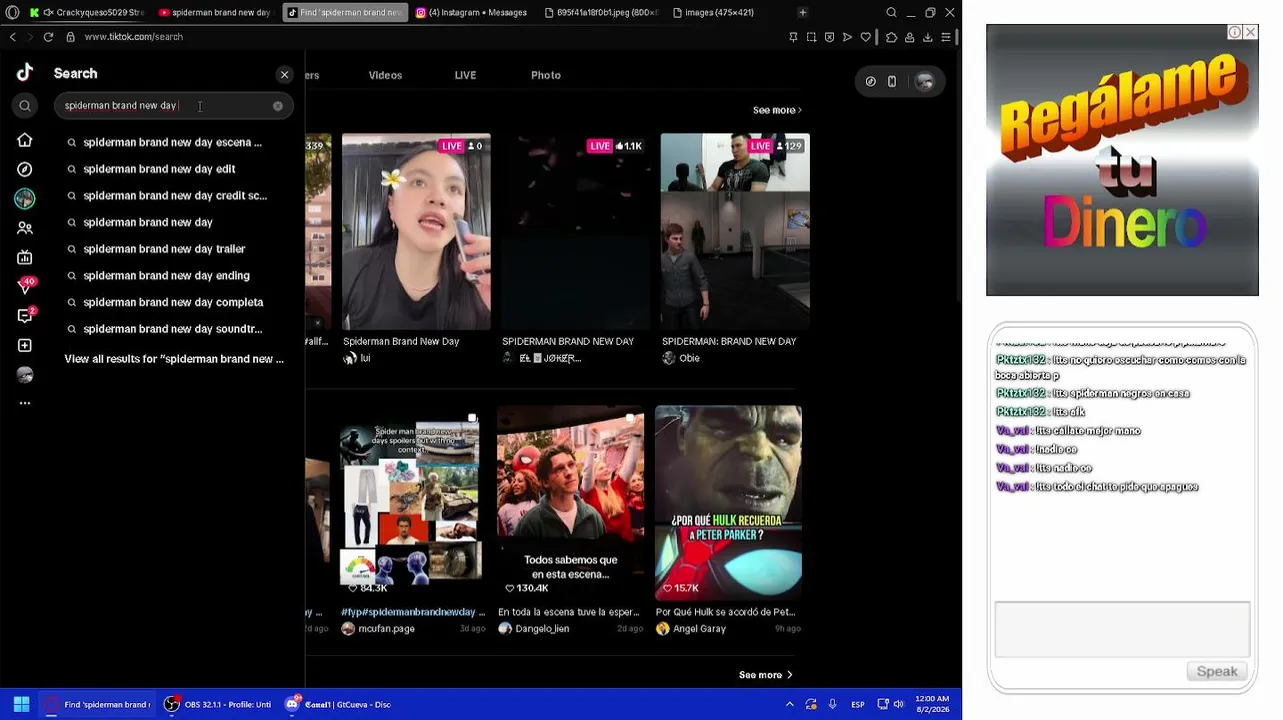Image resolution: width=1283 pixels, height=720 pixels.
Task: Click the TikTok coins icon top right
Action: (x=871, y=82)
